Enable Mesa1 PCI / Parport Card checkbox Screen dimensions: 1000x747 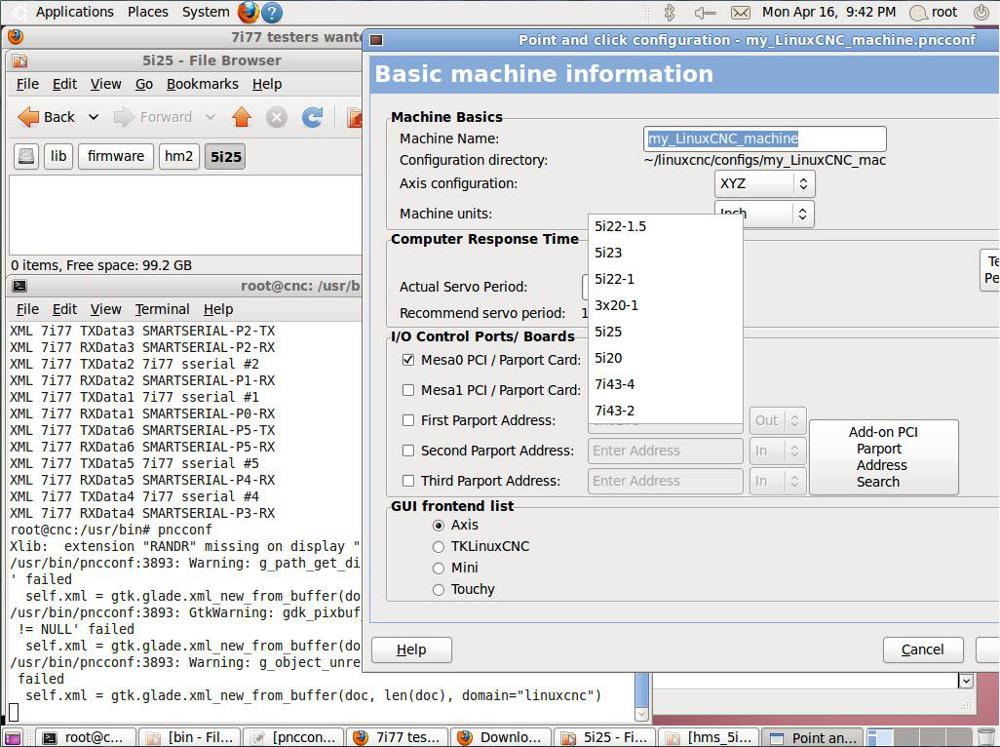tap(408, 390)
